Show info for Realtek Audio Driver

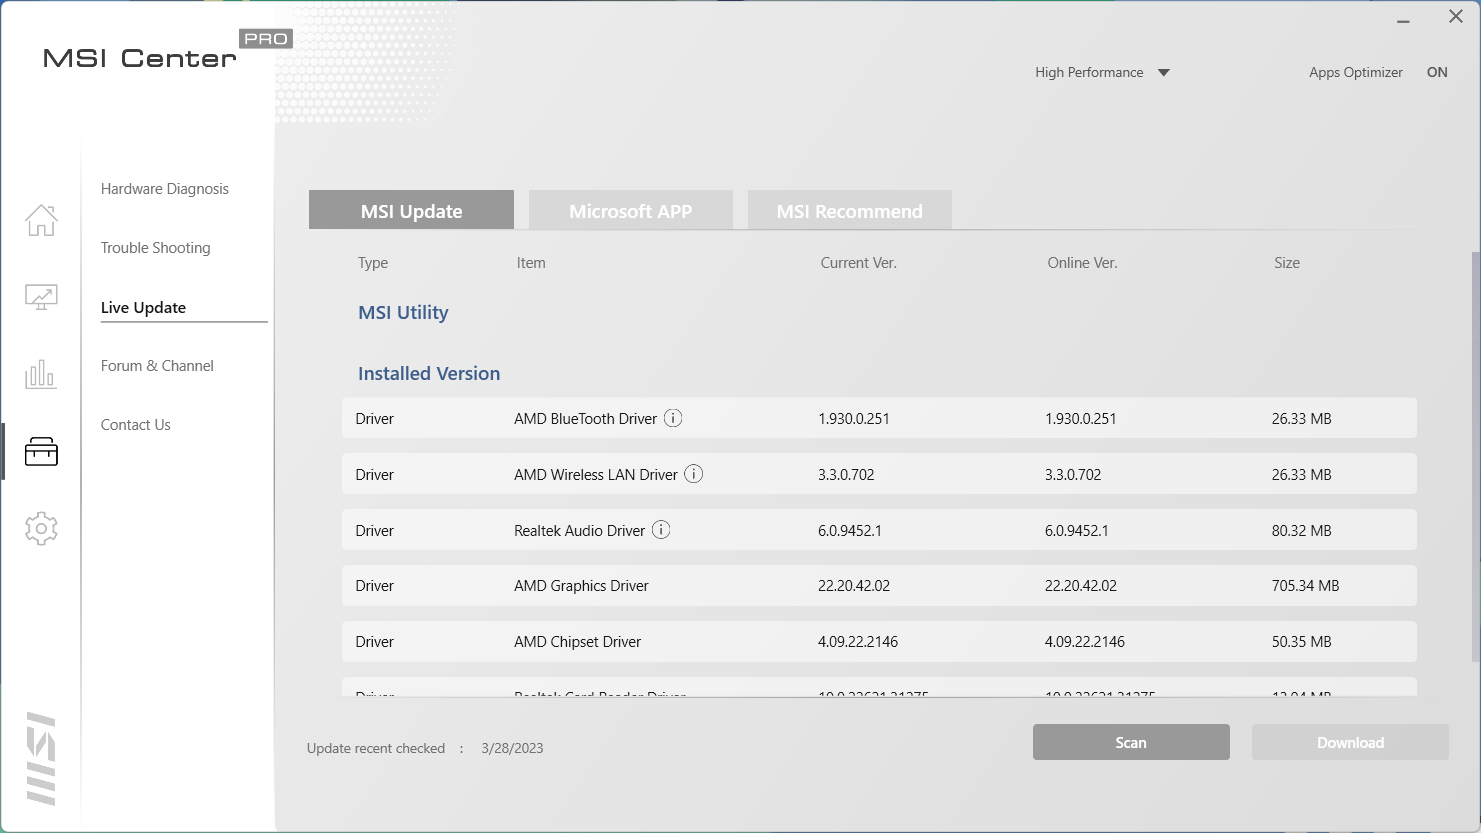point(661,530)
